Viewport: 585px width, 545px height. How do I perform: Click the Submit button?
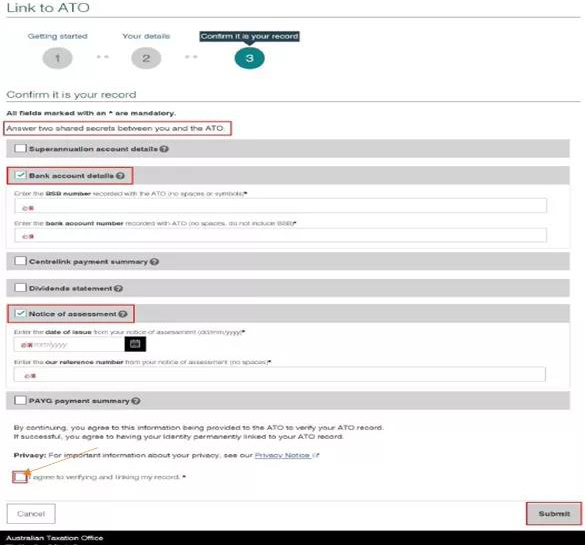(554, 514)
